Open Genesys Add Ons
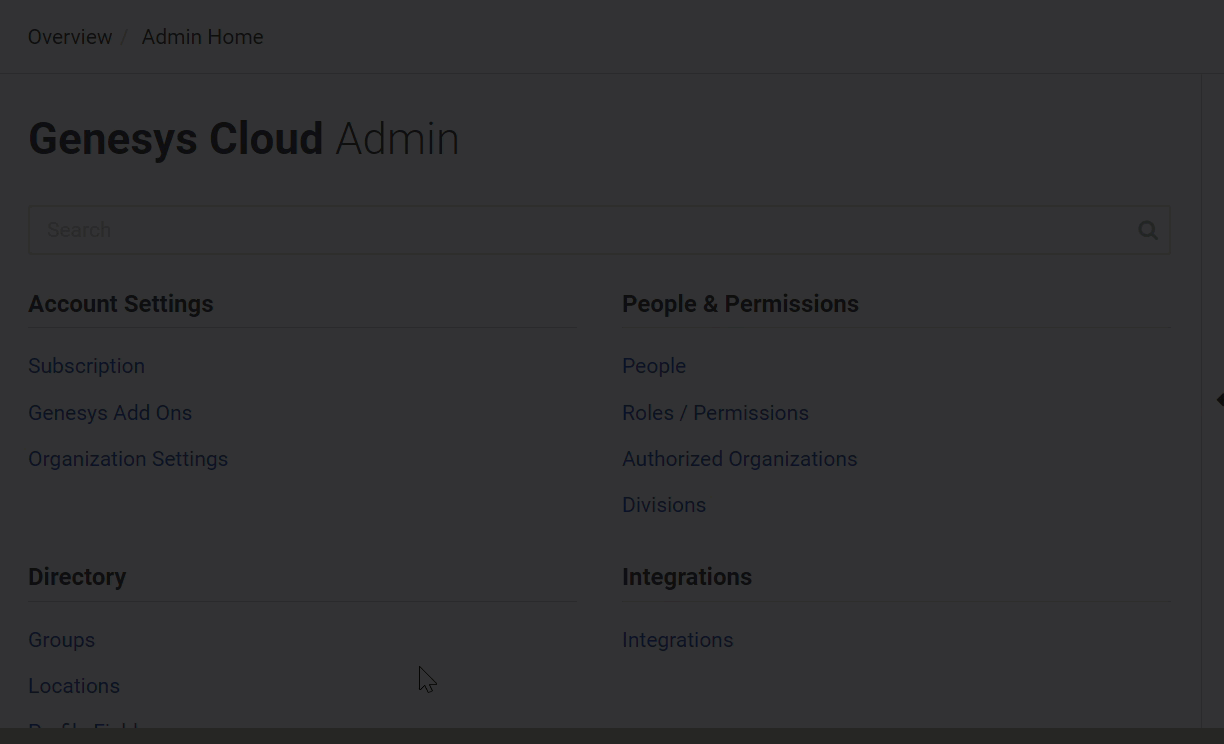Image resolution: width=1224 pixels, height=744 pixels. tap(110, 413)
